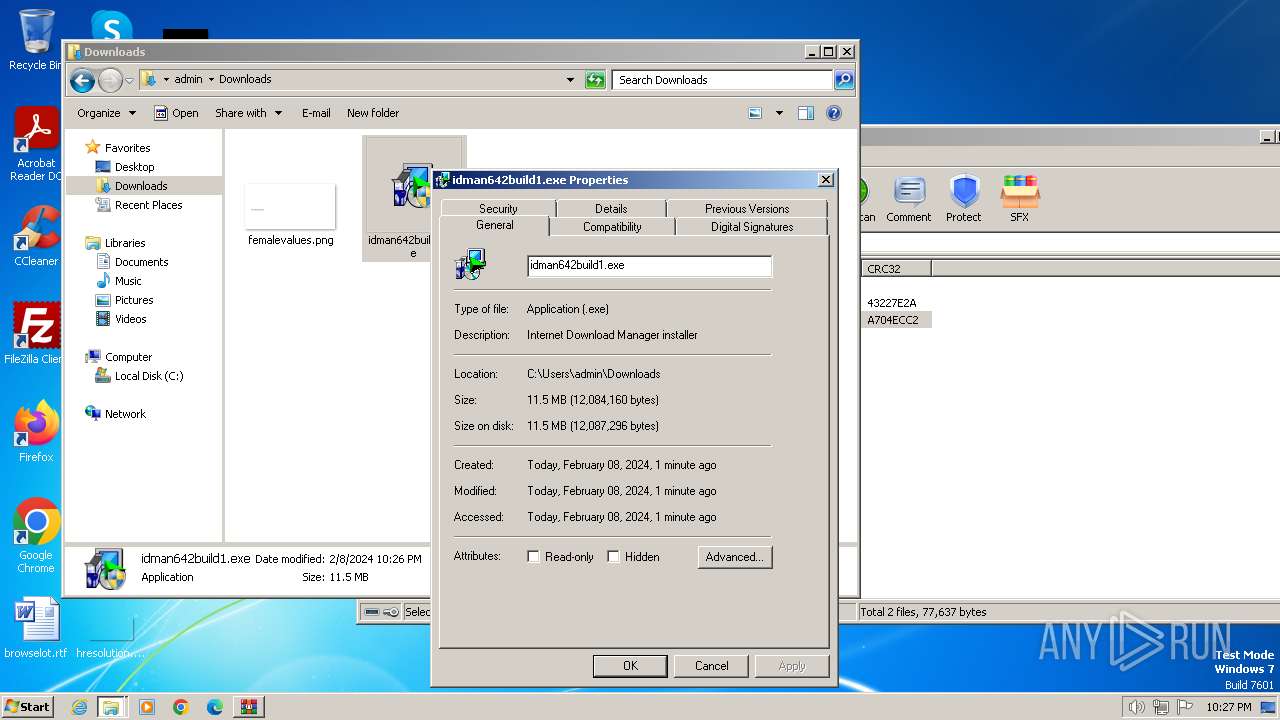Select Favorites in navigation pane
1280x720 pixels.
[x=127, y=148]
